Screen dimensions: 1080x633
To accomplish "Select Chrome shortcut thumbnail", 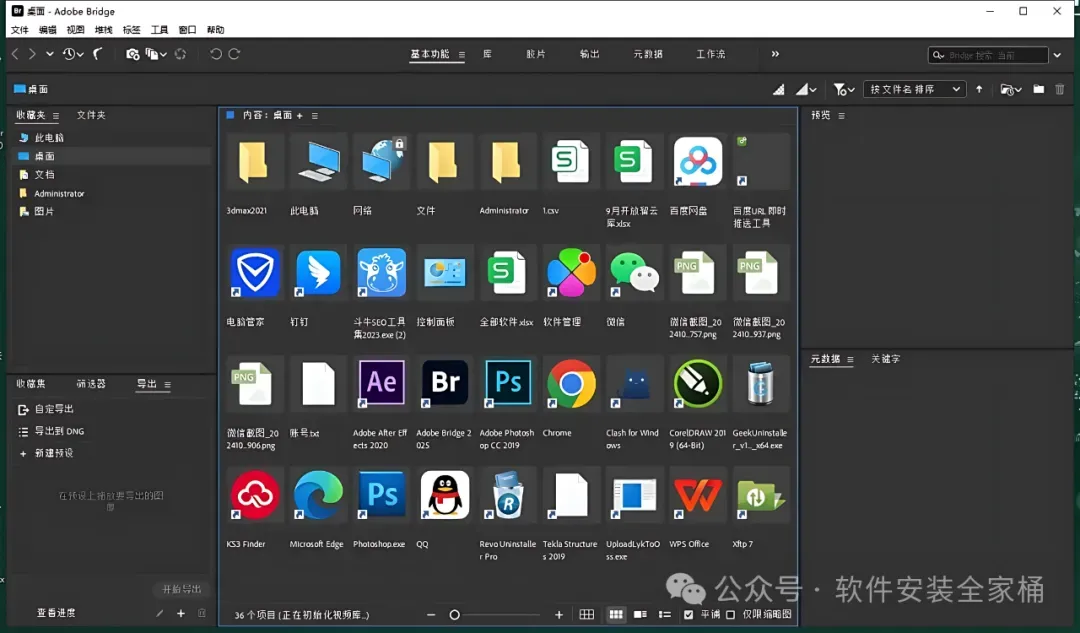I will coord(571,383).
